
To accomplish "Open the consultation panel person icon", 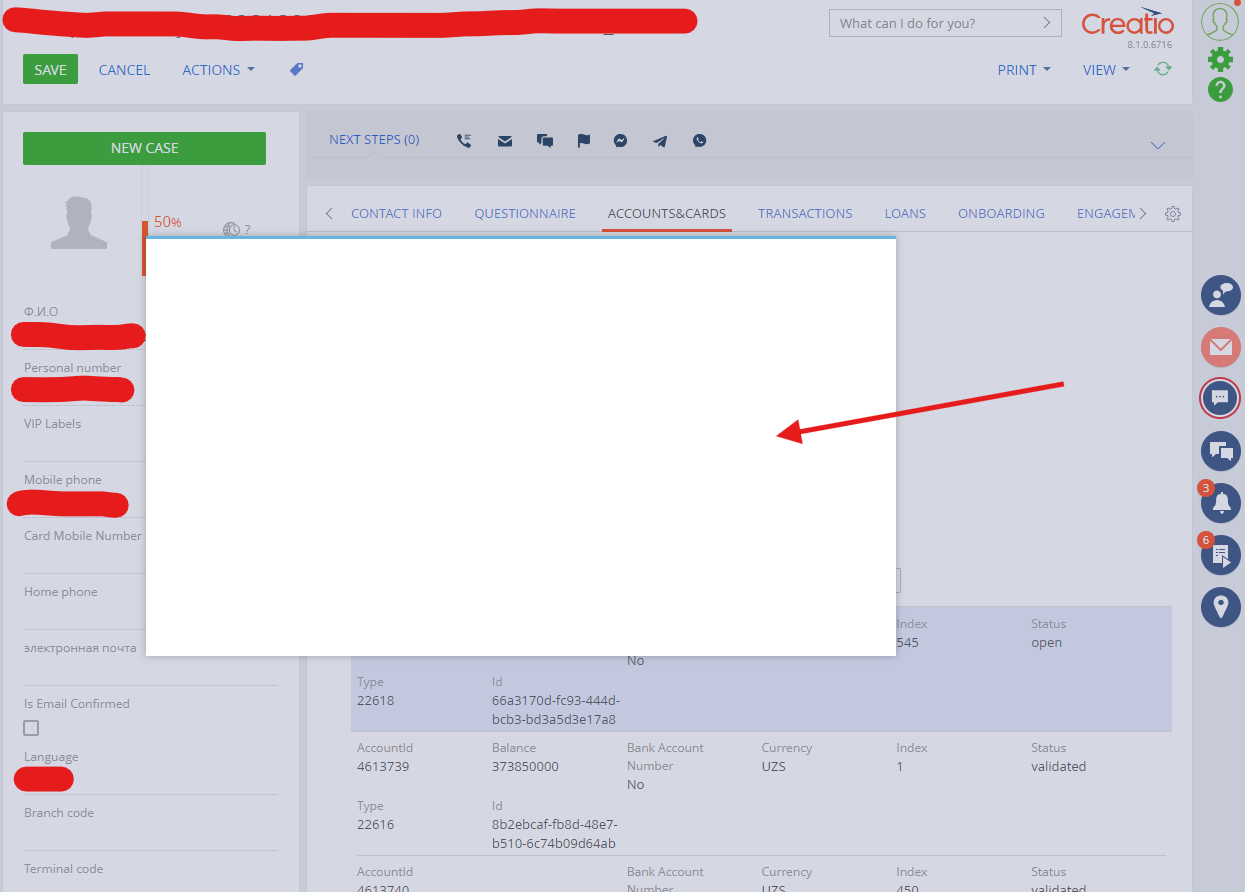I will 1220,295.
